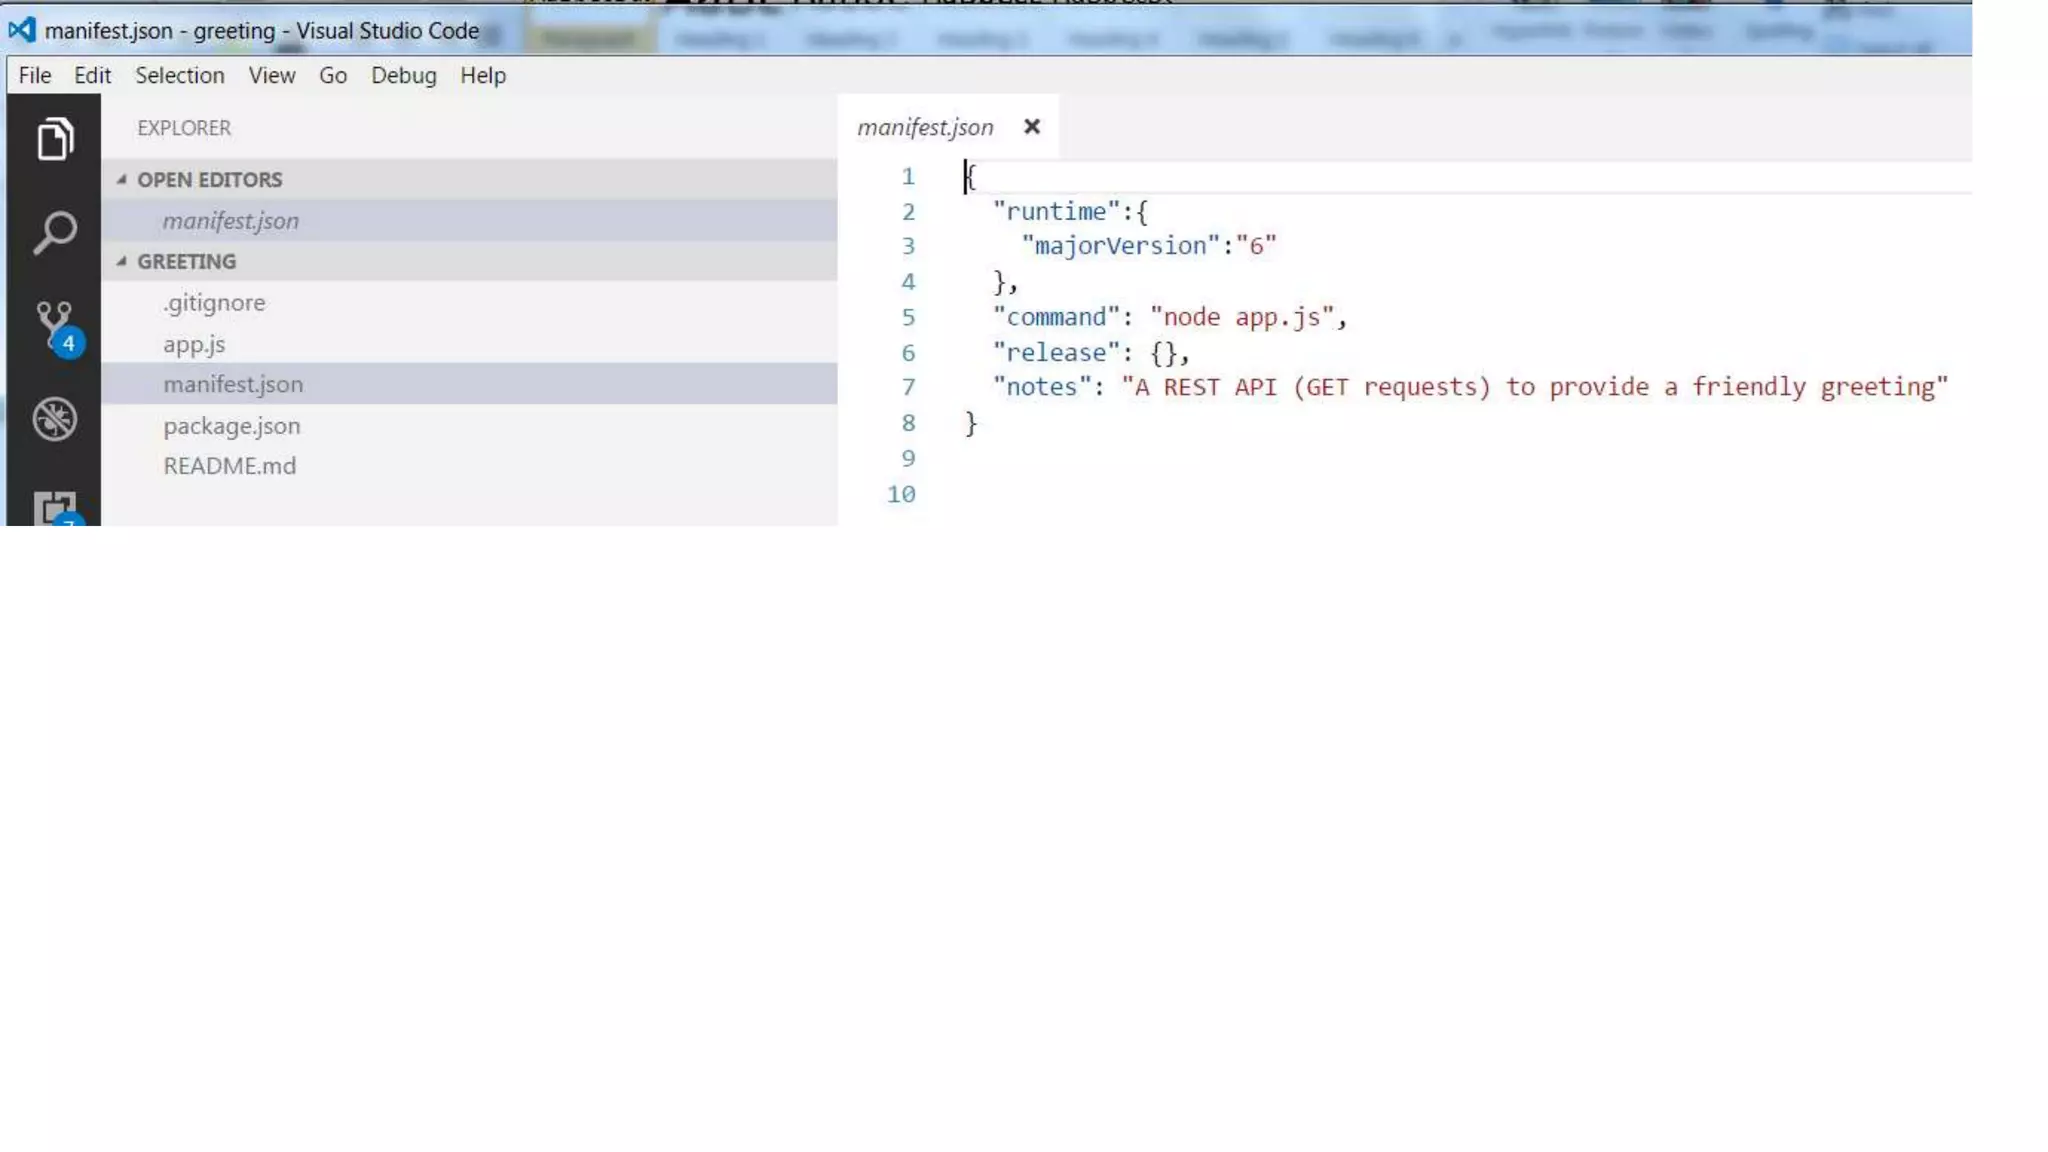Select manifest.json under Open Editors
Image resolution: width=2048 pixels, height=1152 pixels.
pyautogui.click(x=230, y=221)
